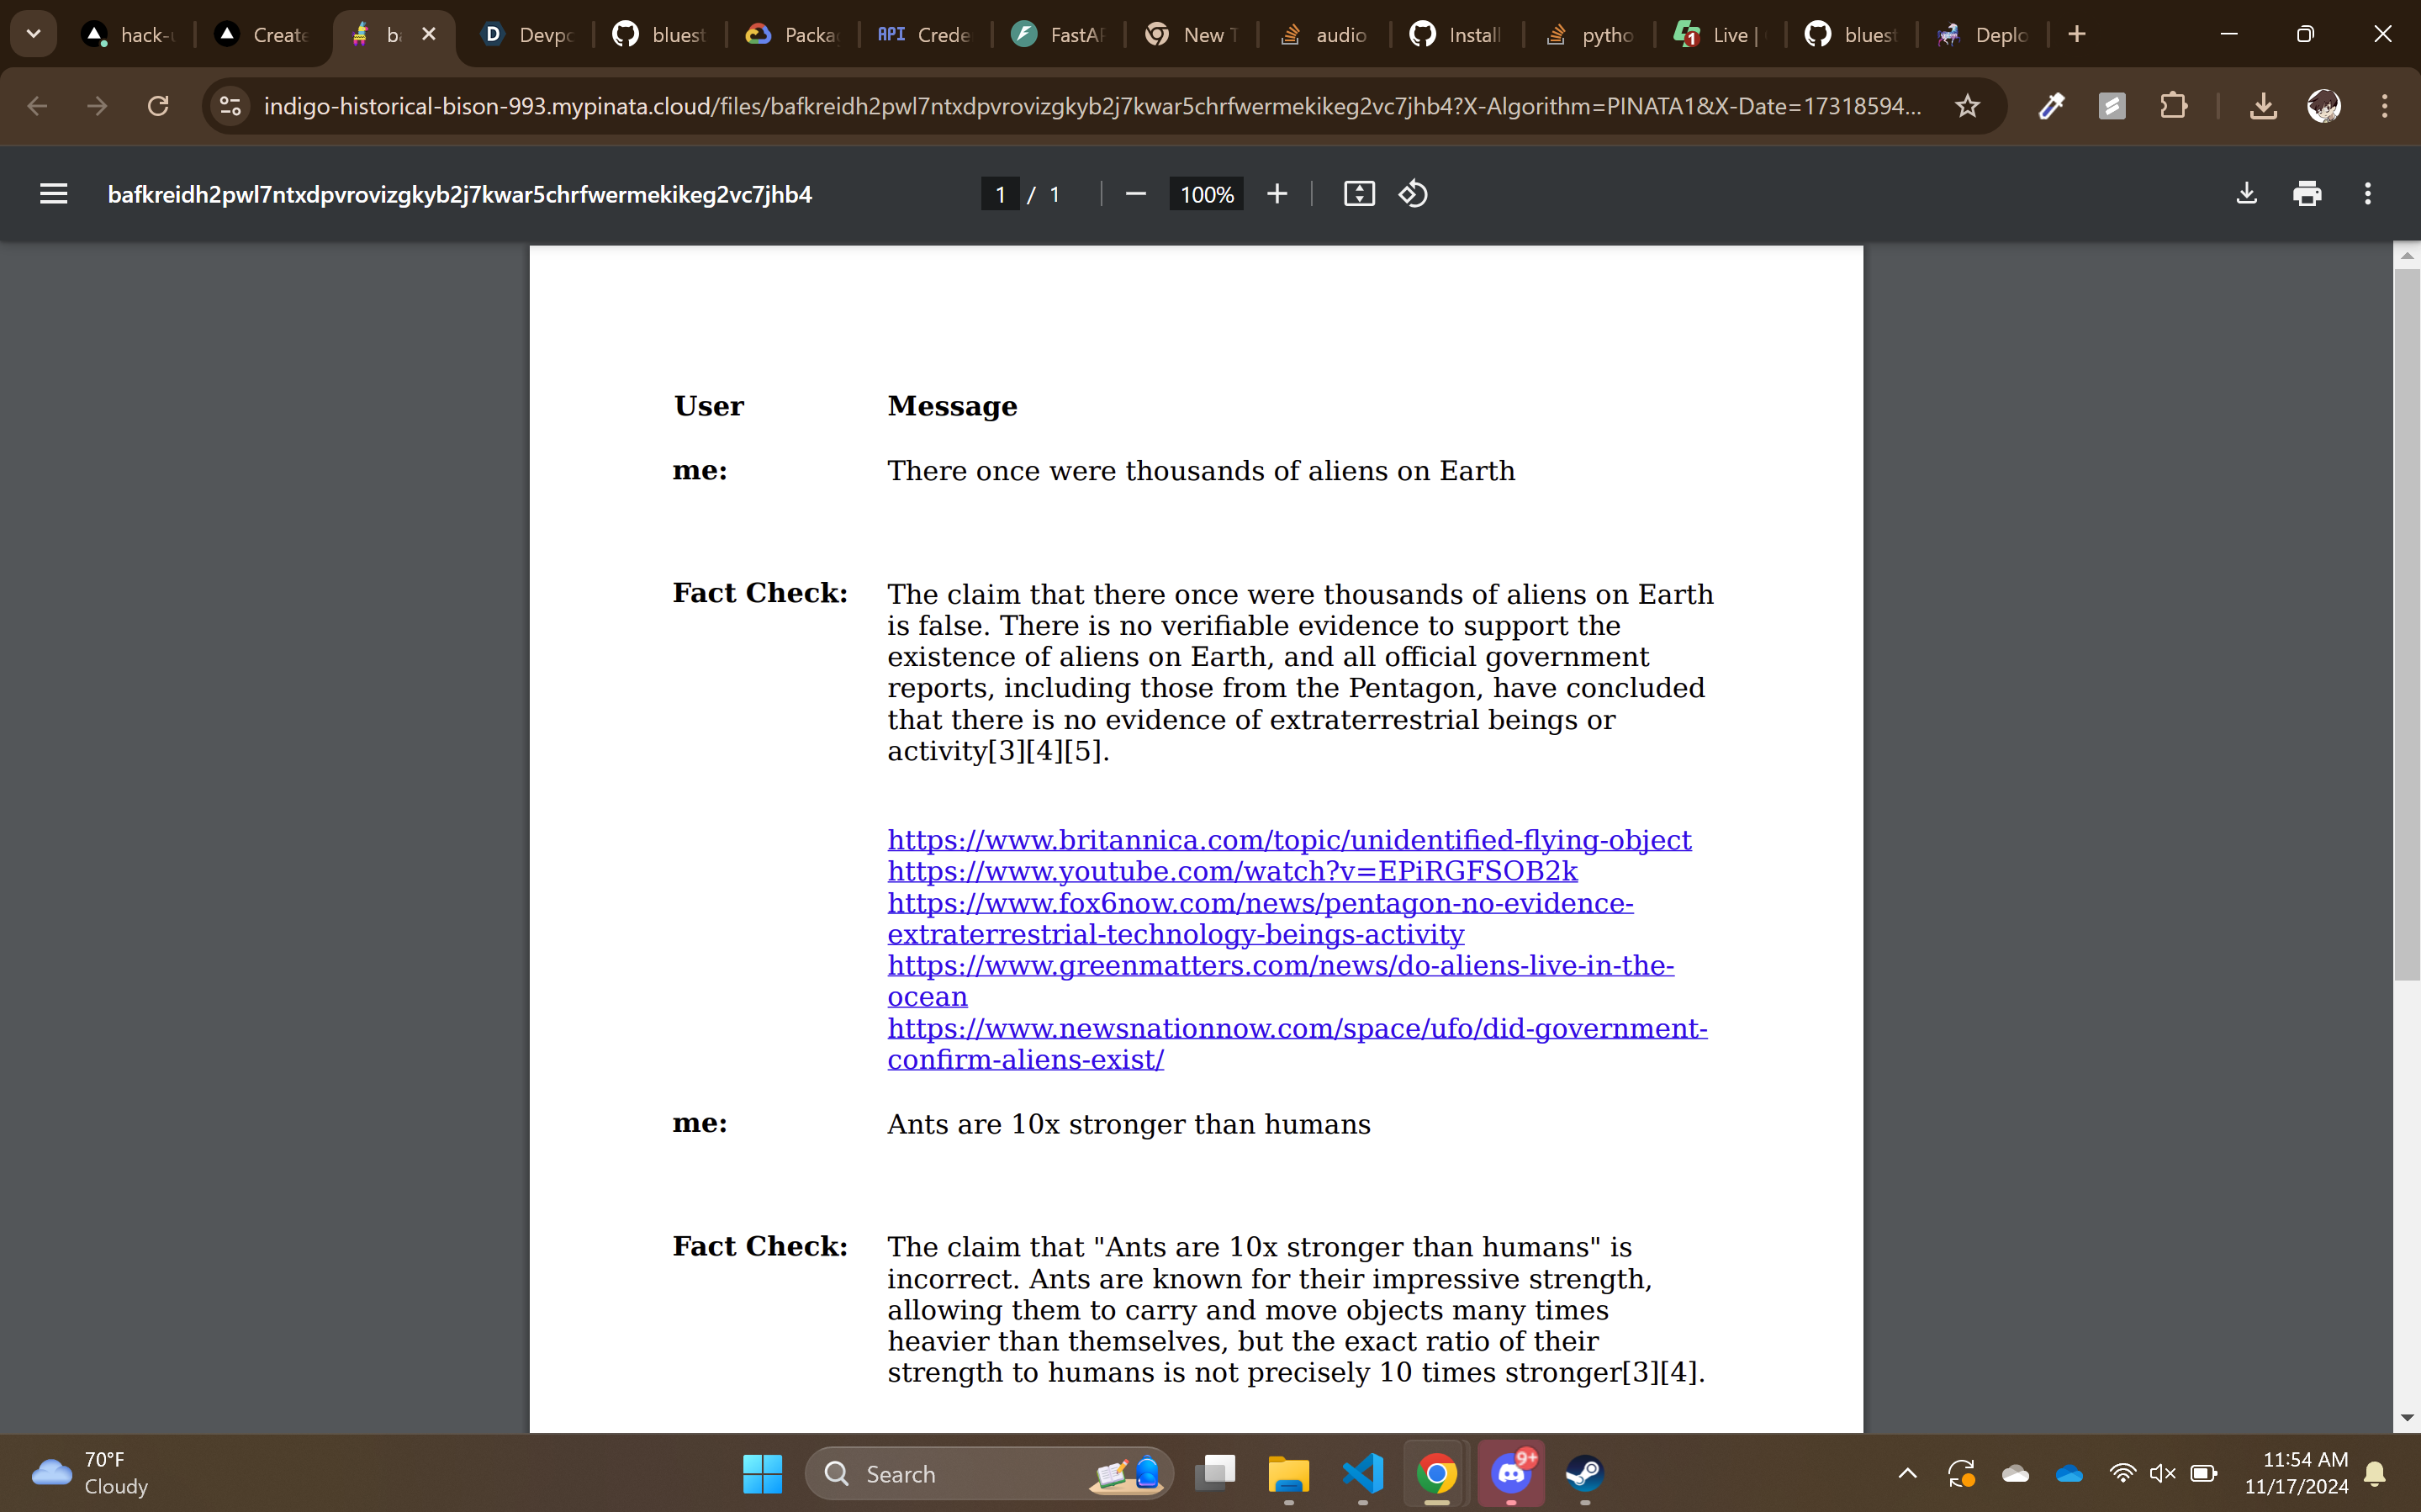Open PDF viewer more actions menu
2421x1512 pixels.
pos(2367,194)
